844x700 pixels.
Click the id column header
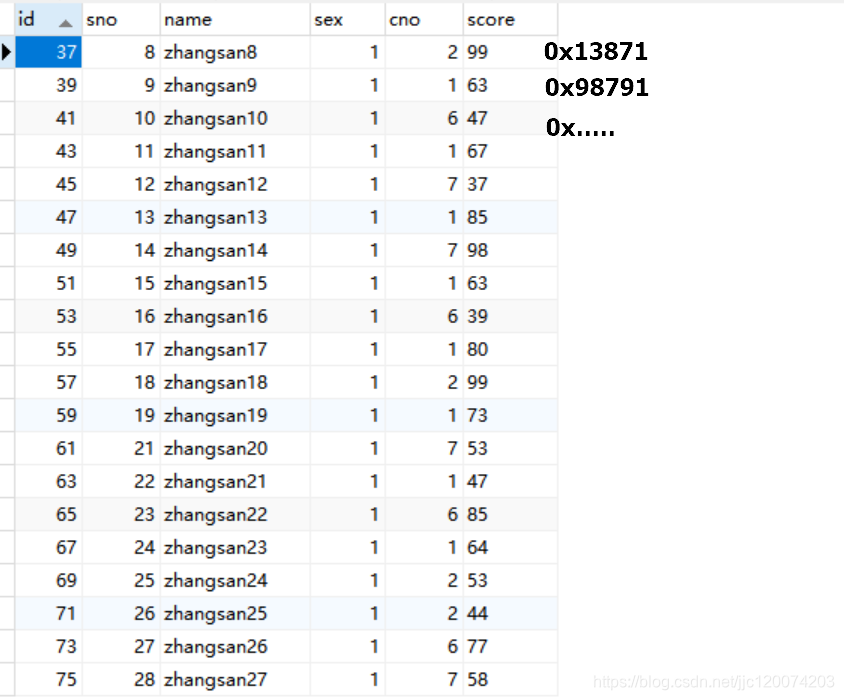click(48, 20)
